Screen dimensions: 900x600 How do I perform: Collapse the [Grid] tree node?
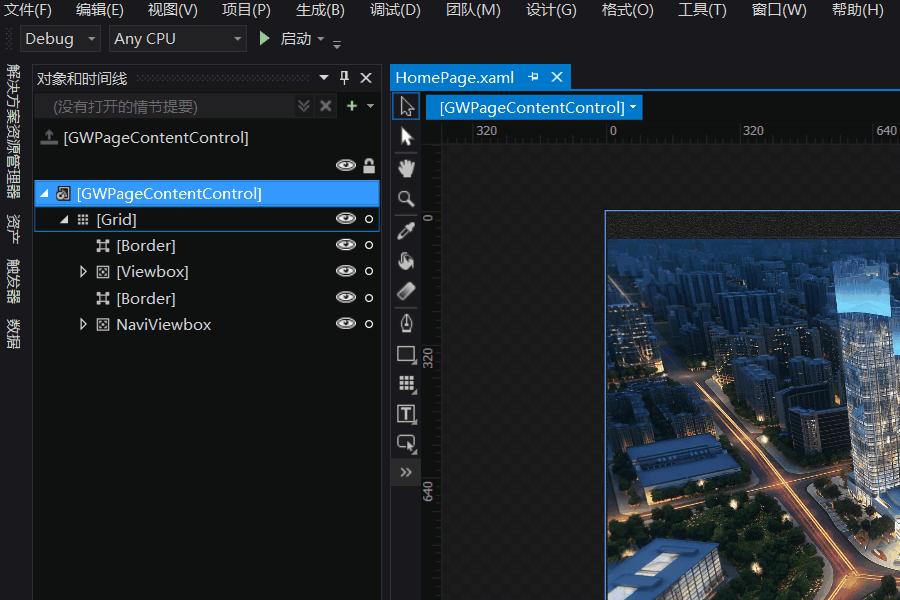64,219
